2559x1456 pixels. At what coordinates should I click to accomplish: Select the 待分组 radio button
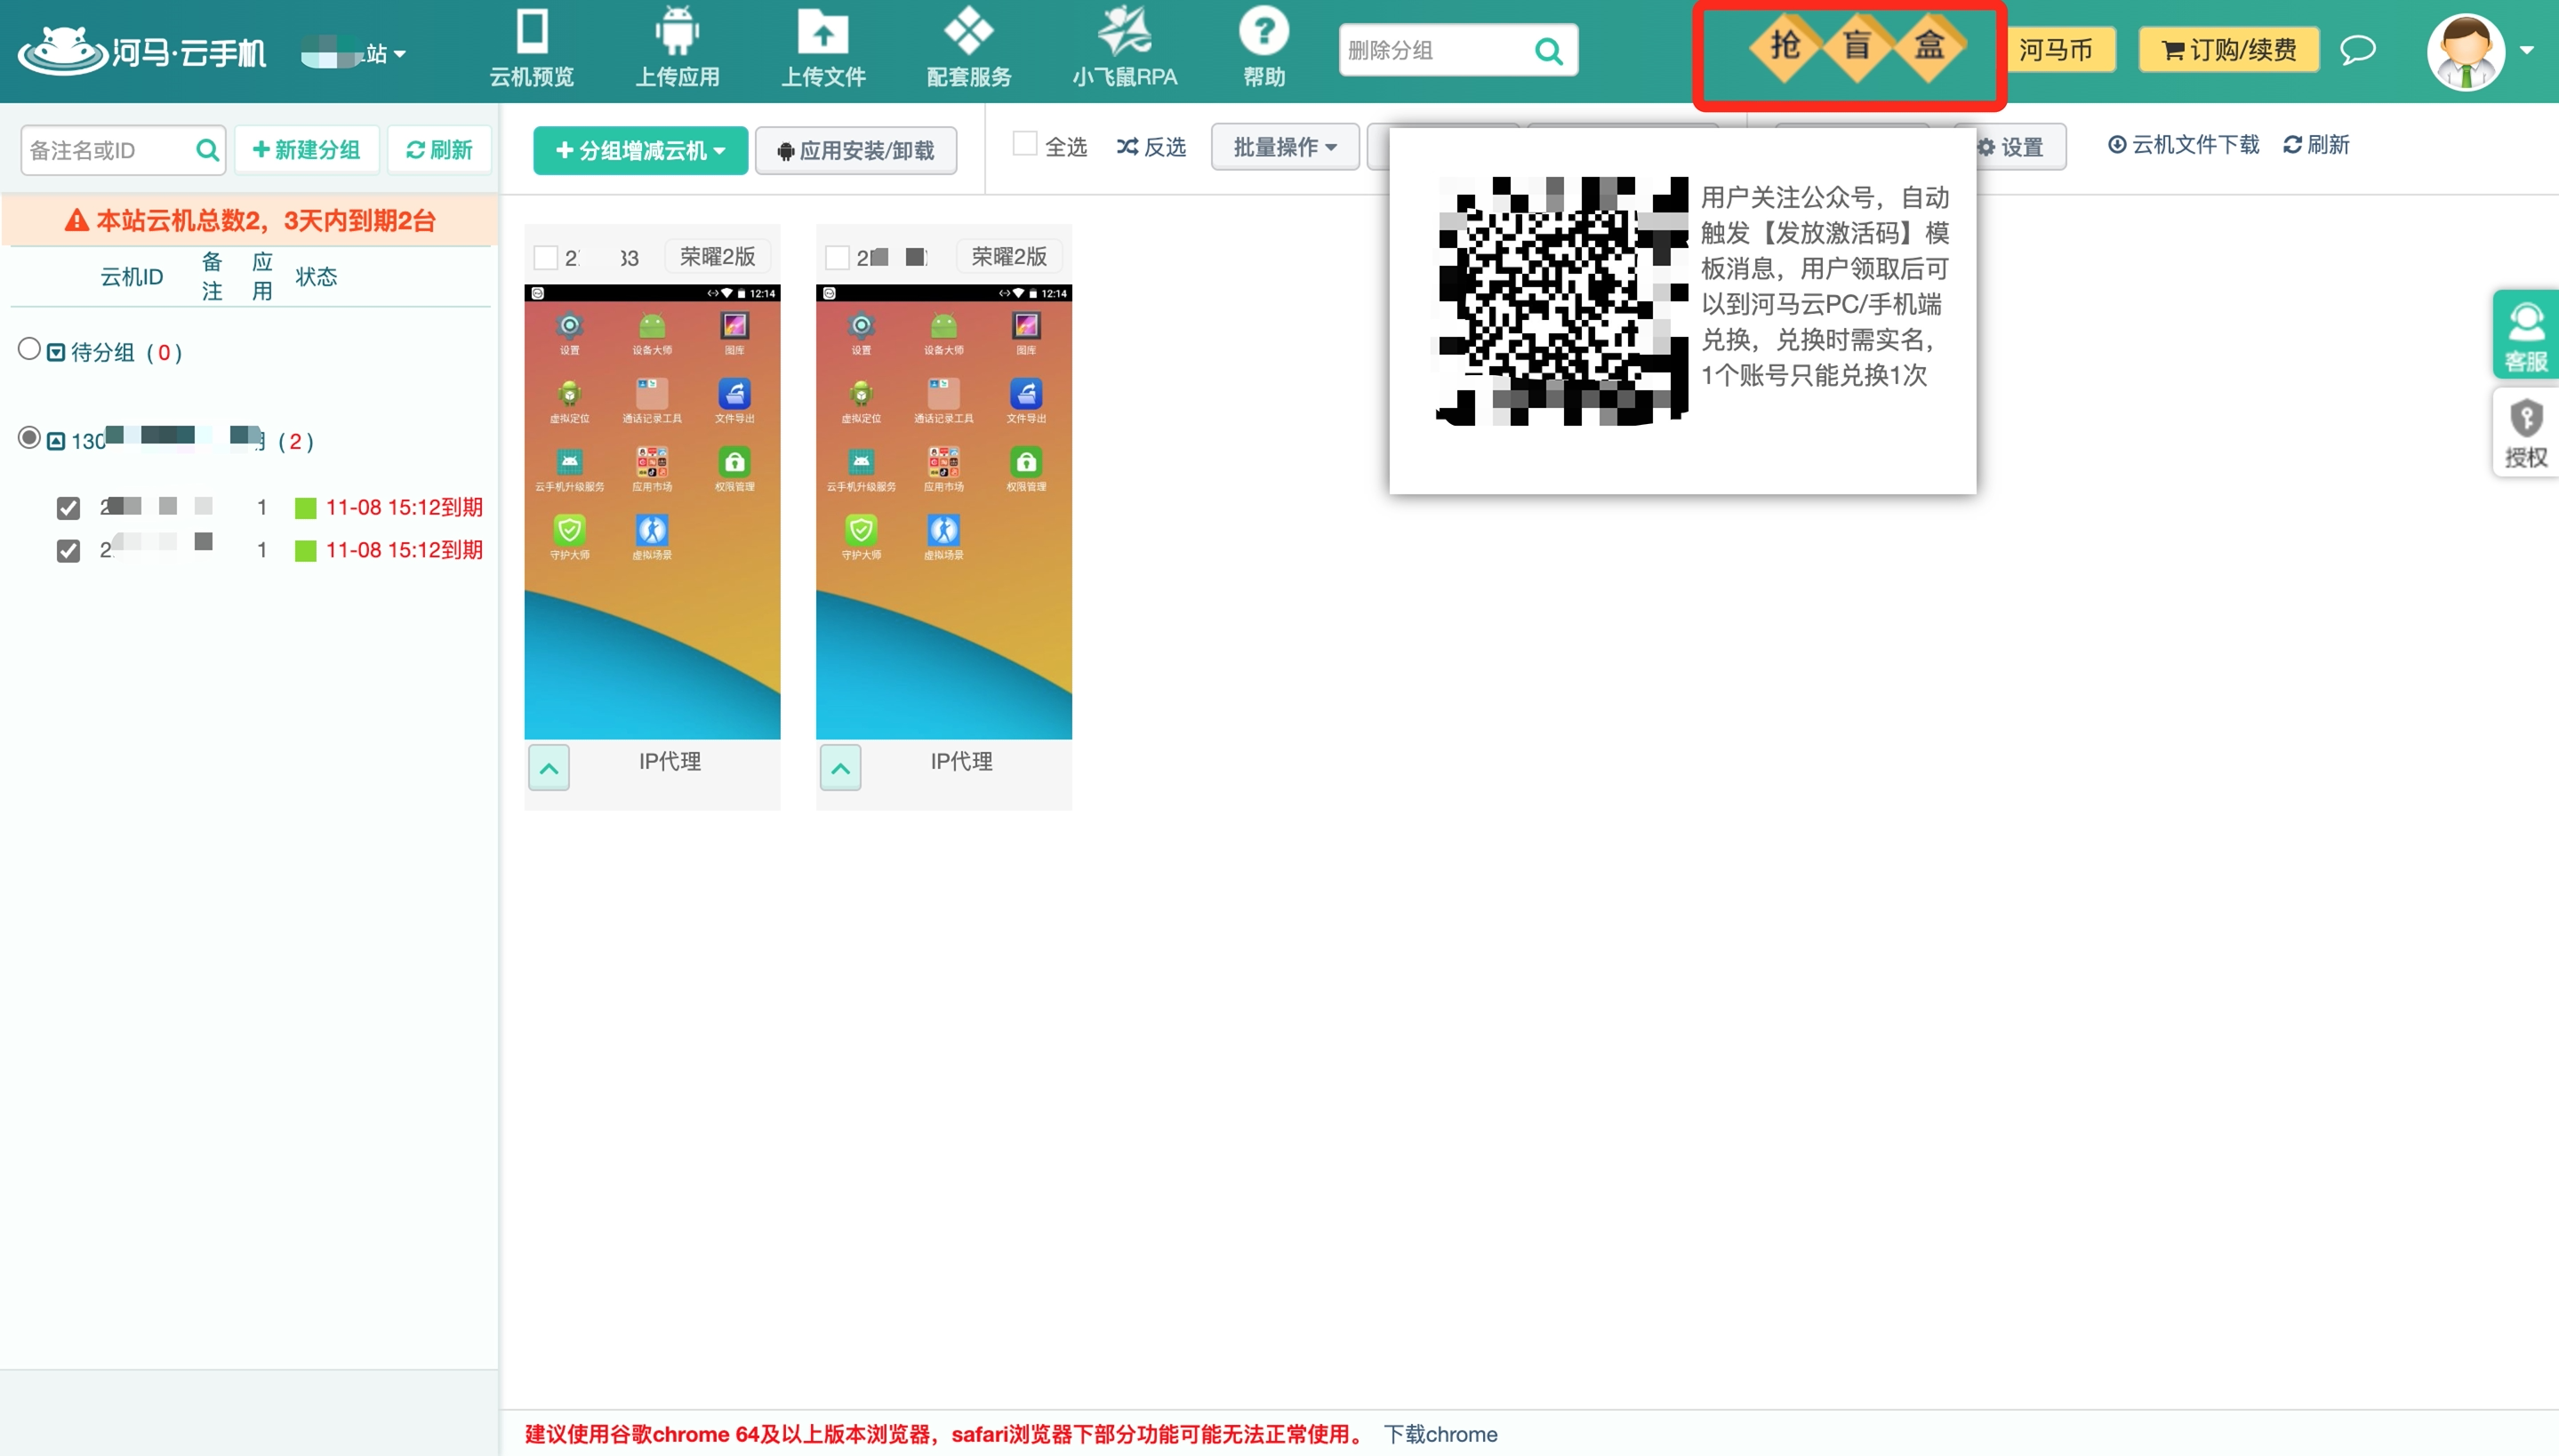(x=29, y=349)
